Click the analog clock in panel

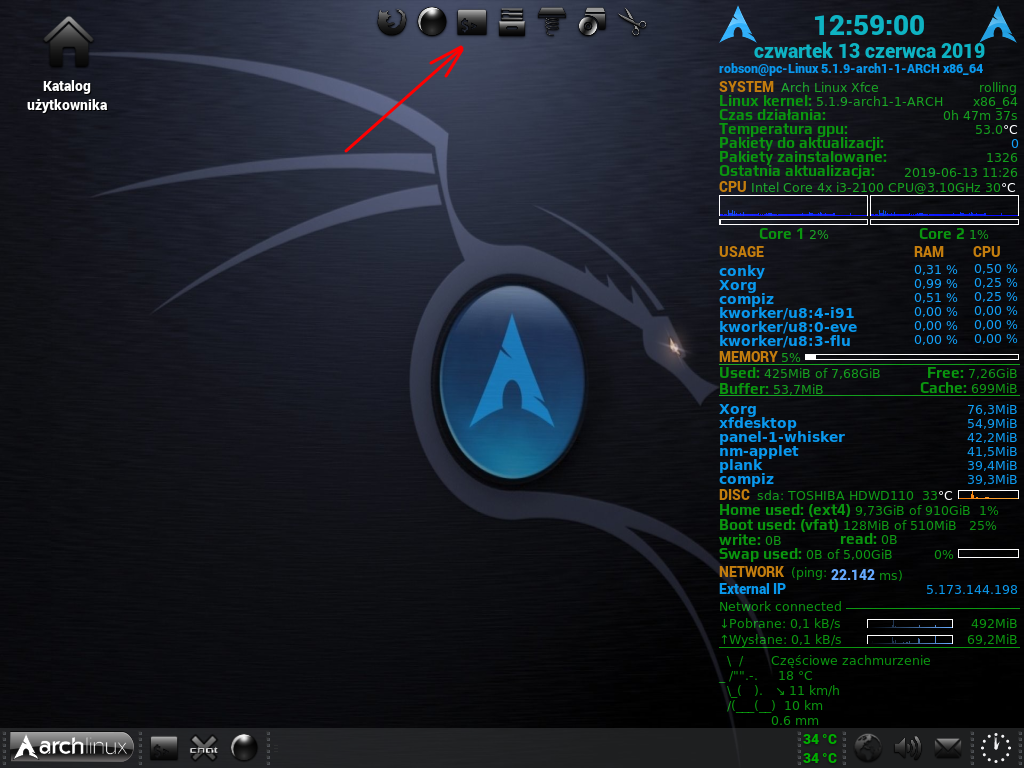pos(997,748)
